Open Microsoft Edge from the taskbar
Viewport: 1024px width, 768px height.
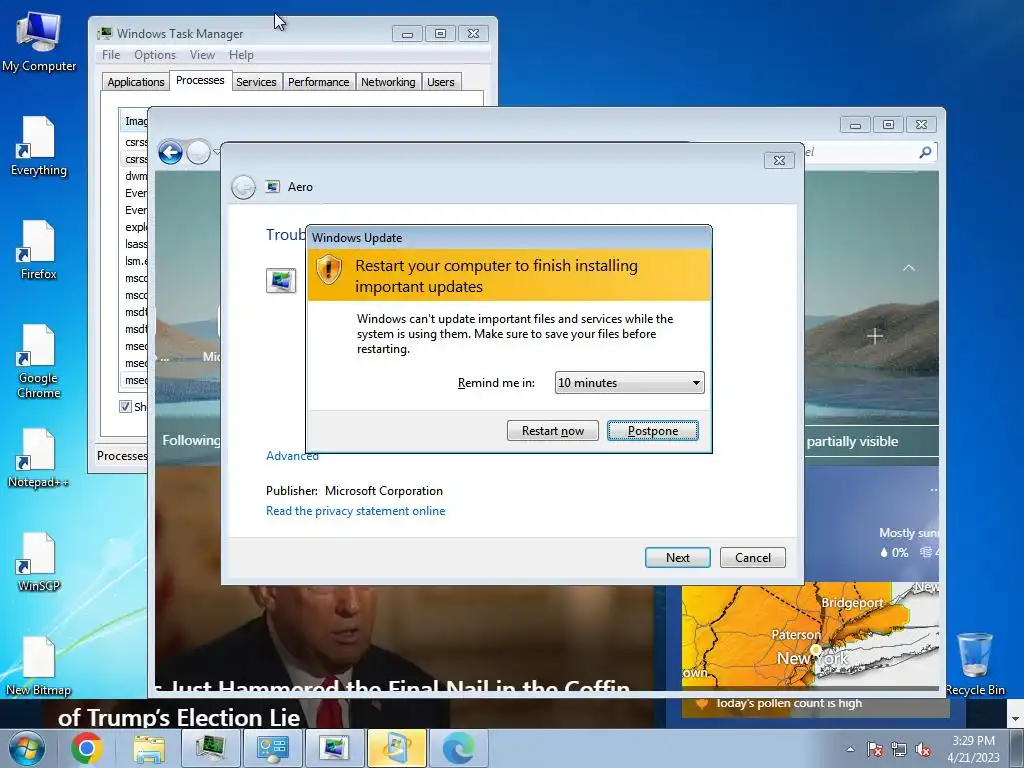point(458,748)
